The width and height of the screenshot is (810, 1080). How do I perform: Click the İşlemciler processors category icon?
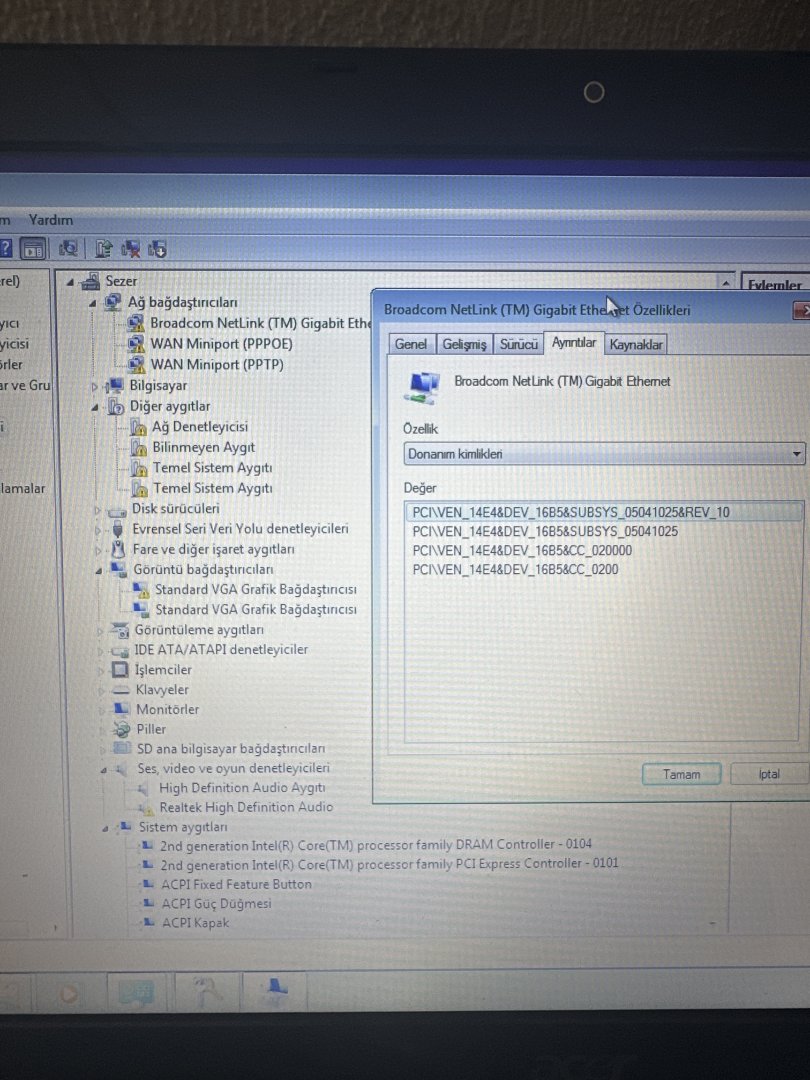tap(121, 669)
